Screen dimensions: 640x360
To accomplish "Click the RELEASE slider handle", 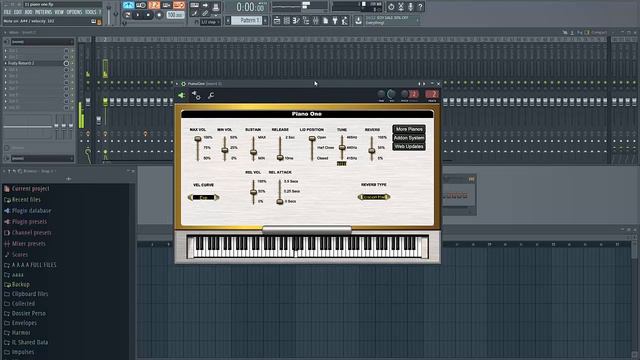I will (280, 157).
